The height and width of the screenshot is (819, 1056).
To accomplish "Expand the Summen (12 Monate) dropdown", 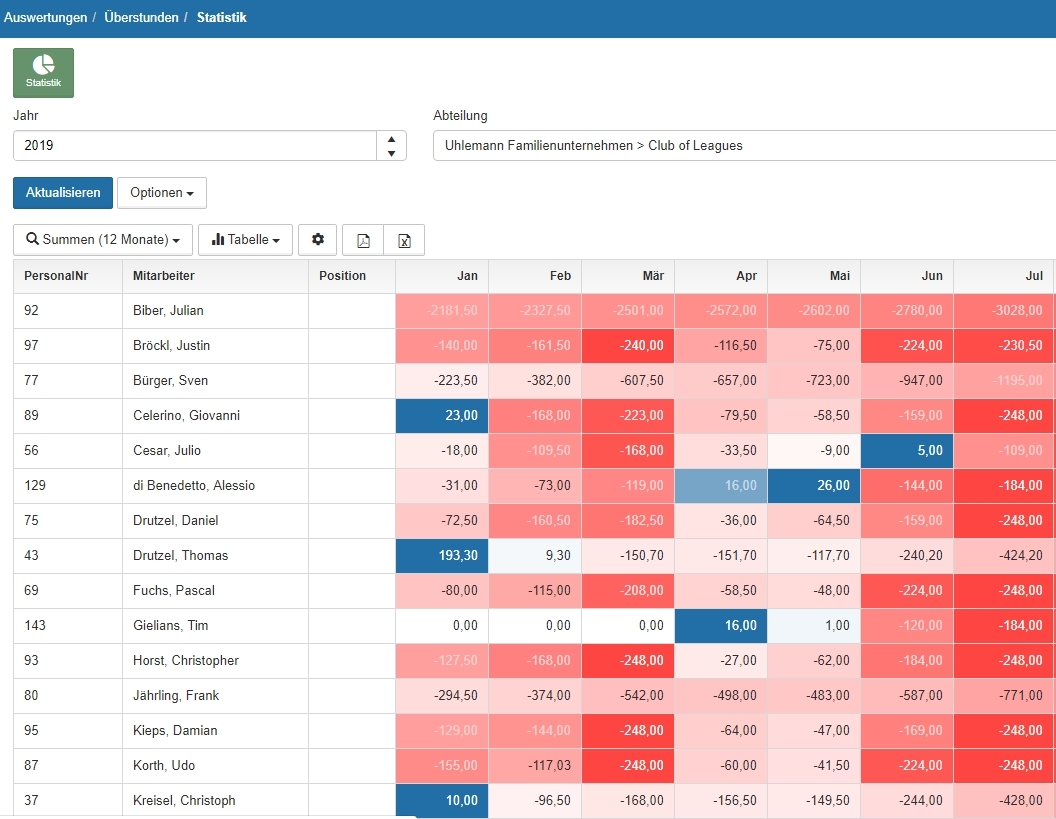I will click(x=103, y=240).
